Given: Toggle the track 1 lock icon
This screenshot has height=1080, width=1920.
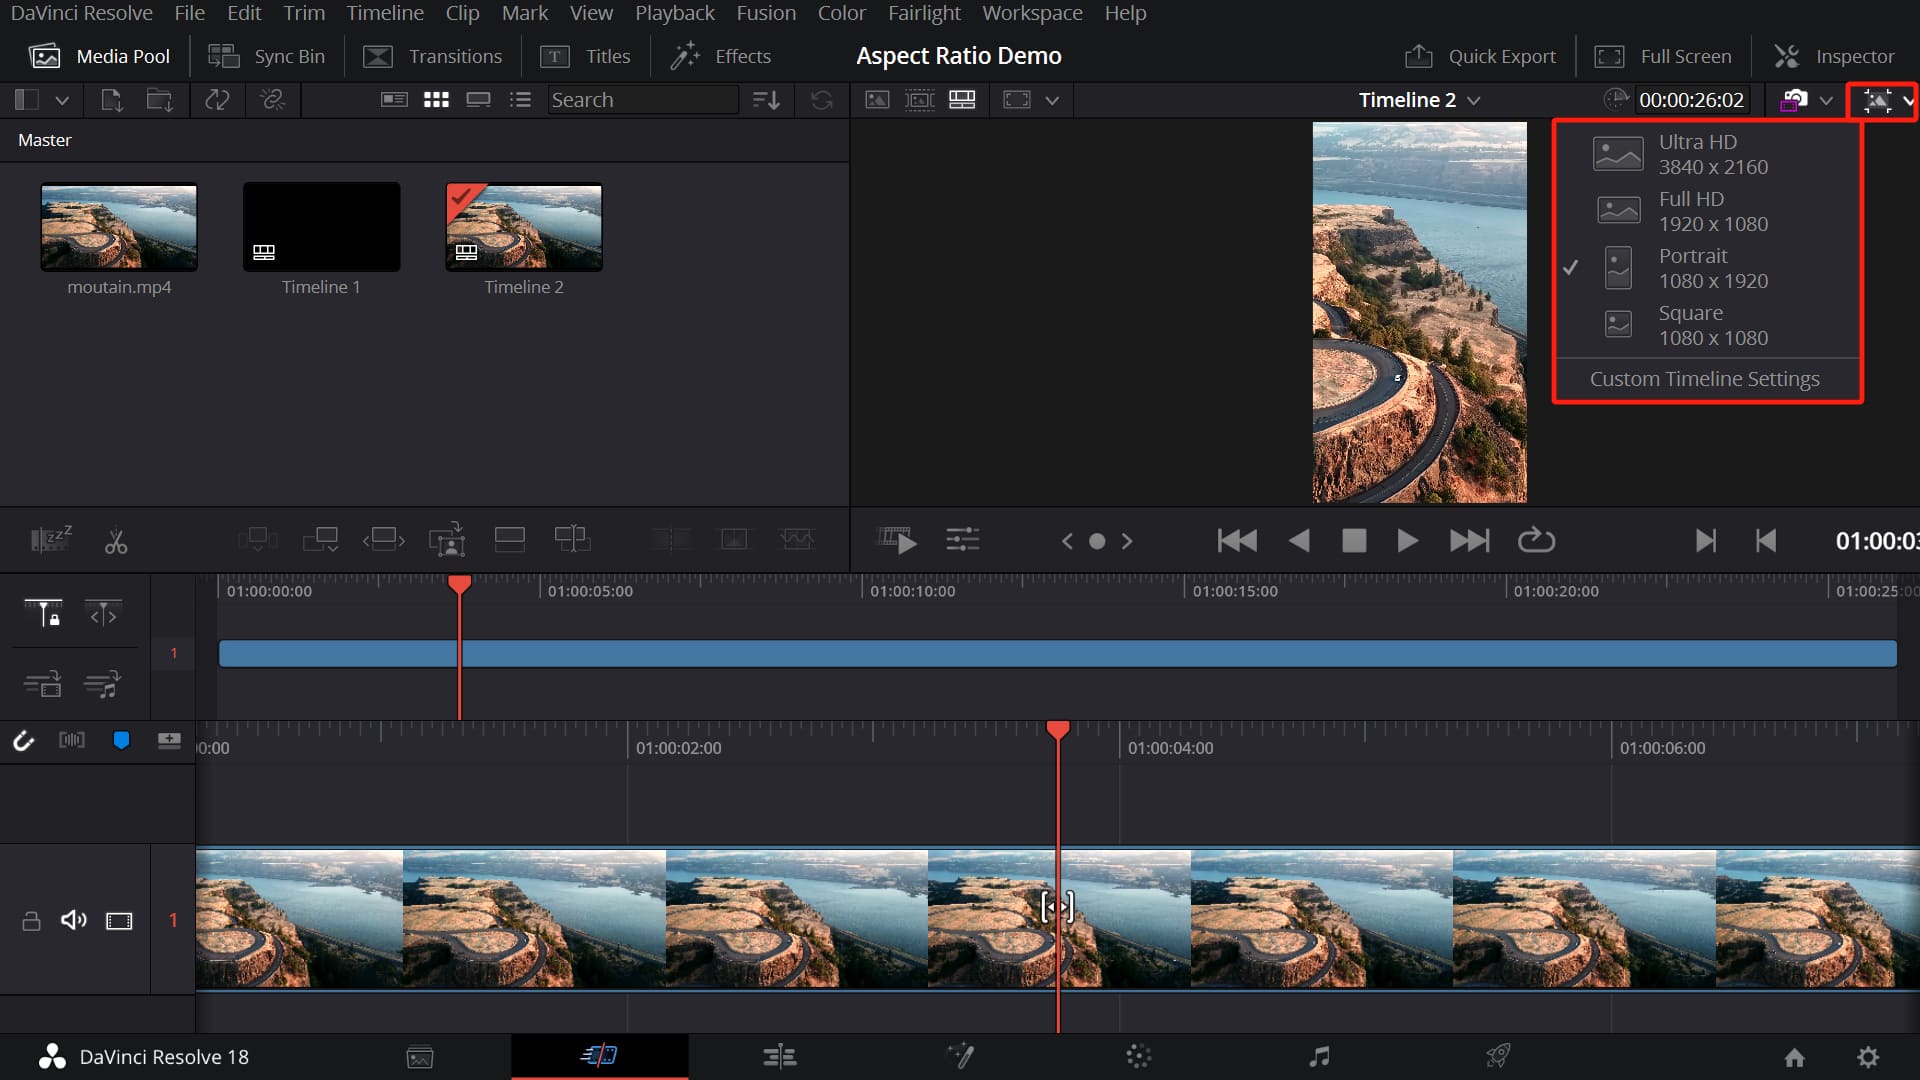Looking at the screenshot, I should [31, 921].
